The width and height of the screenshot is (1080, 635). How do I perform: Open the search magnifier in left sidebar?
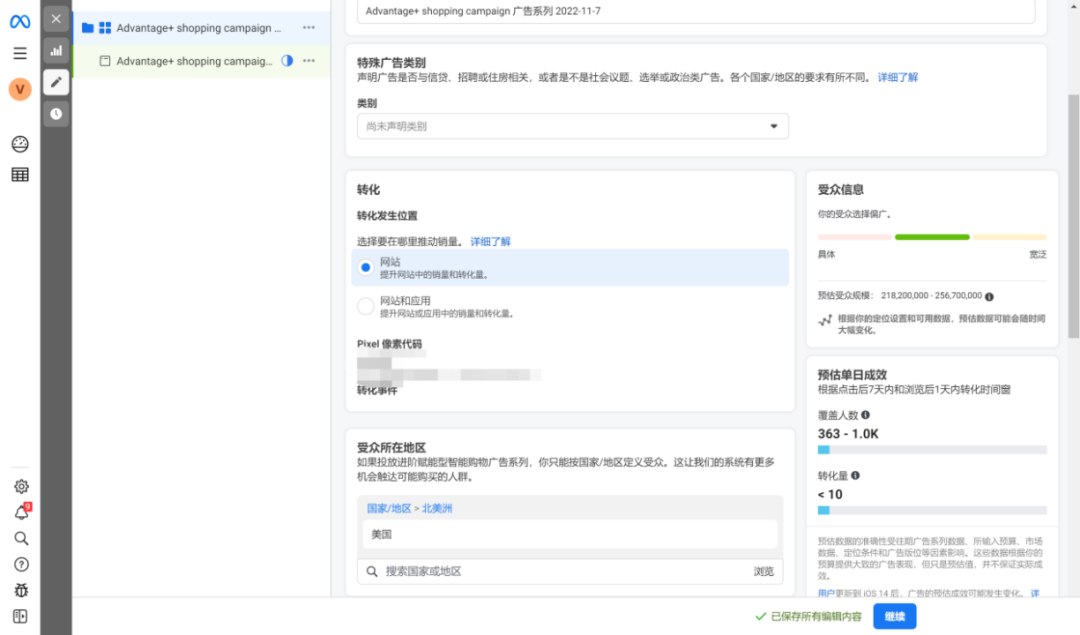tap(19, 538)
